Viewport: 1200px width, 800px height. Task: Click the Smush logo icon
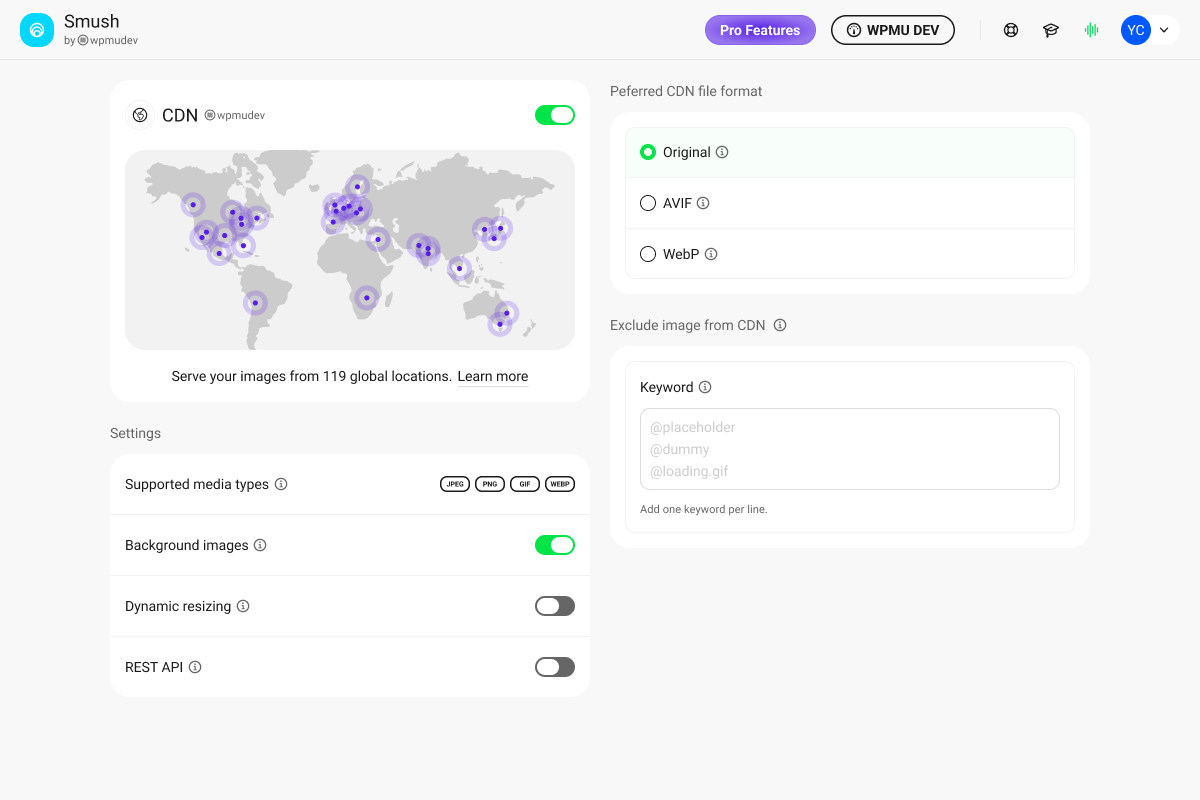(37, 30)
